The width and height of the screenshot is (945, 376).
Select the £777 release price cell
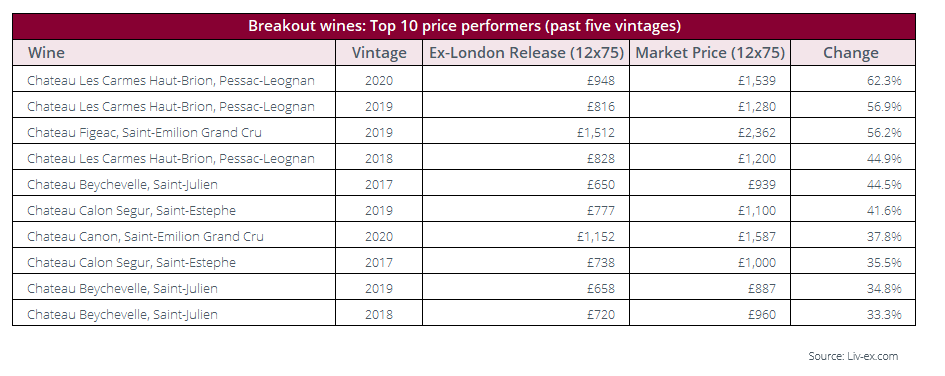click(x=601, y=211)
